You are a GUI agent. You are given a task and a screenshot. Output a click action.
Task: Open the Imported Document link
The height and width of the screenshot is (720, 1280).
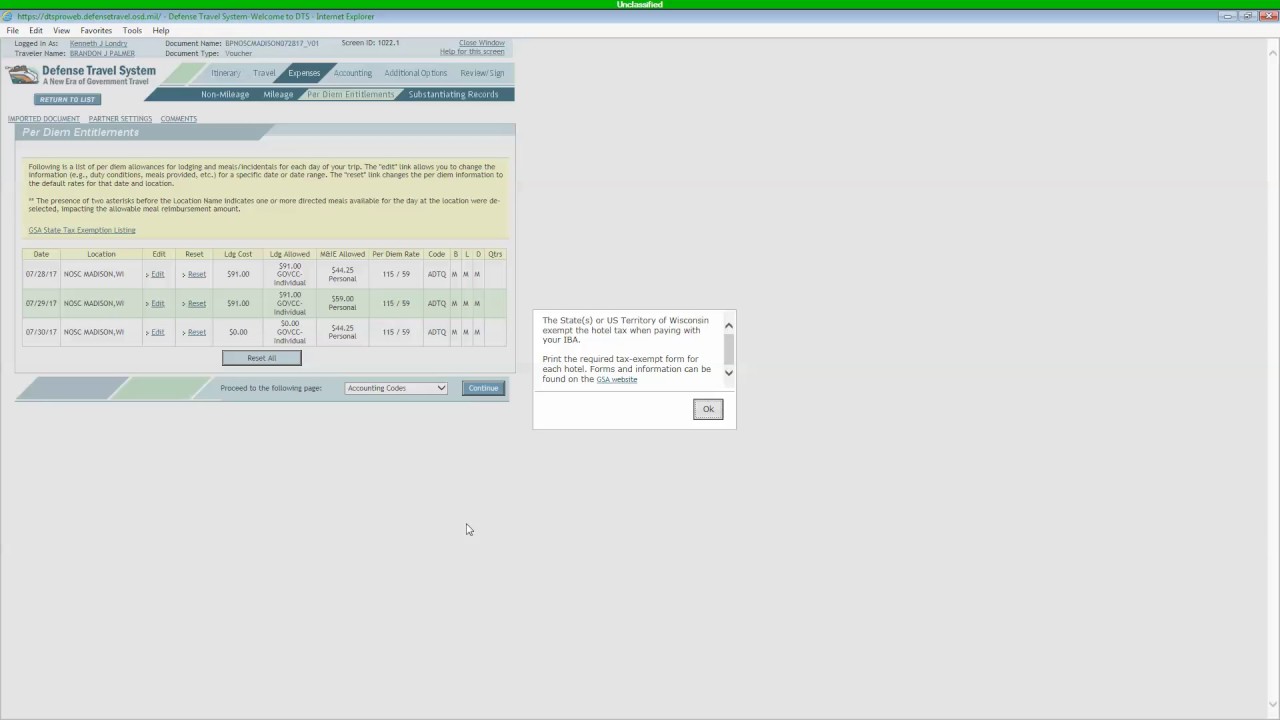pos(44,119)
